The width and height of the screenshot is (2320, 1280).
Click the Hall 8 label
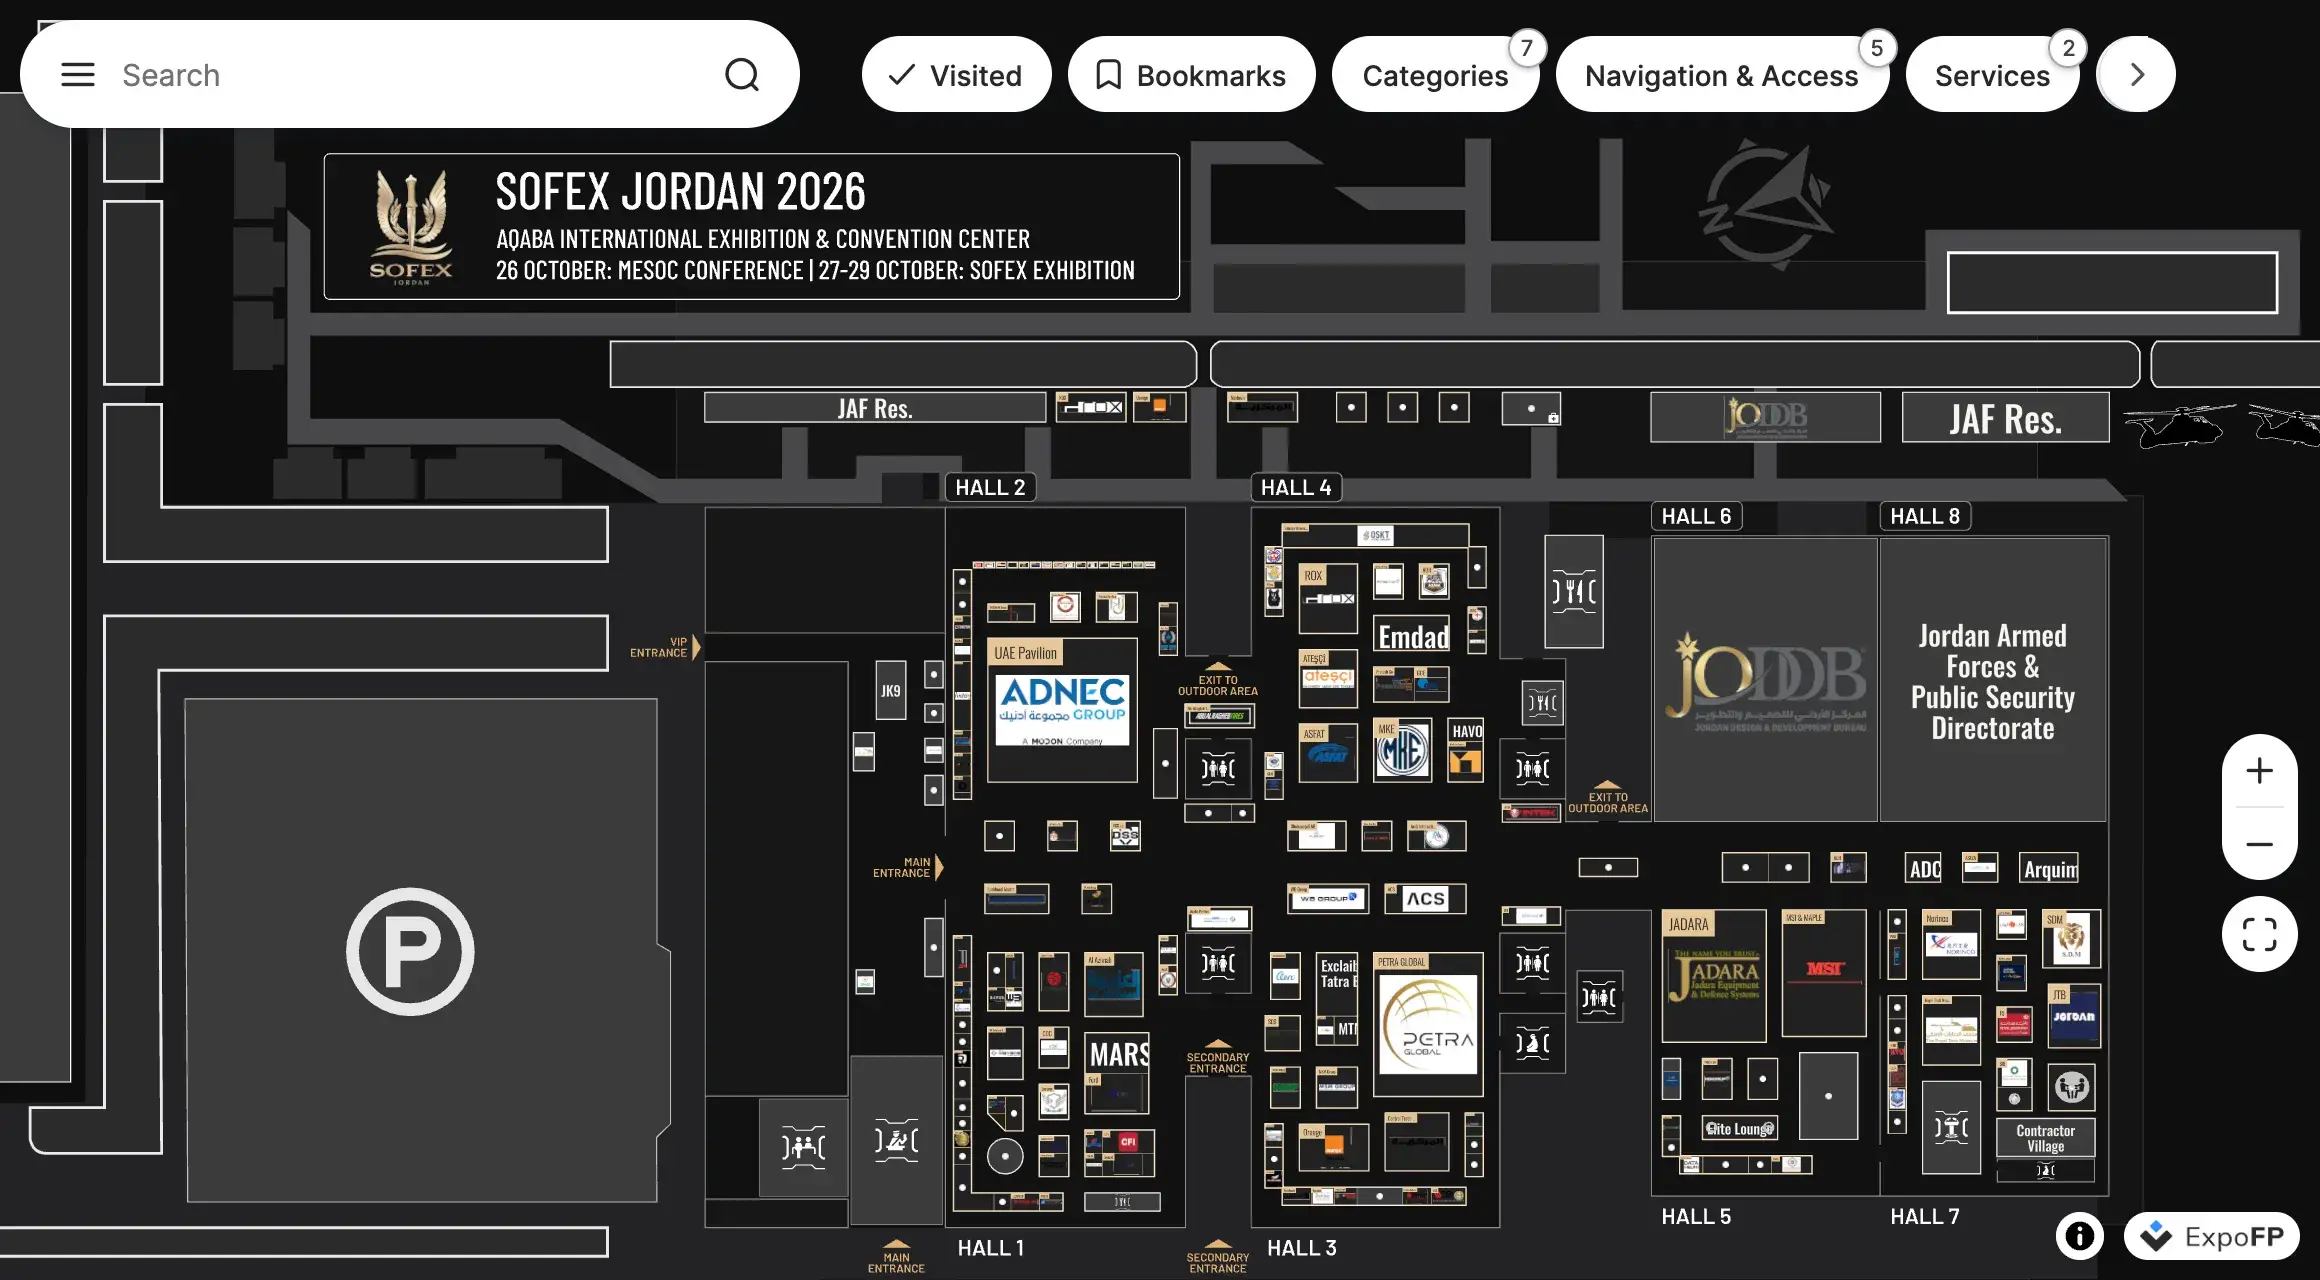point(1925,516)
